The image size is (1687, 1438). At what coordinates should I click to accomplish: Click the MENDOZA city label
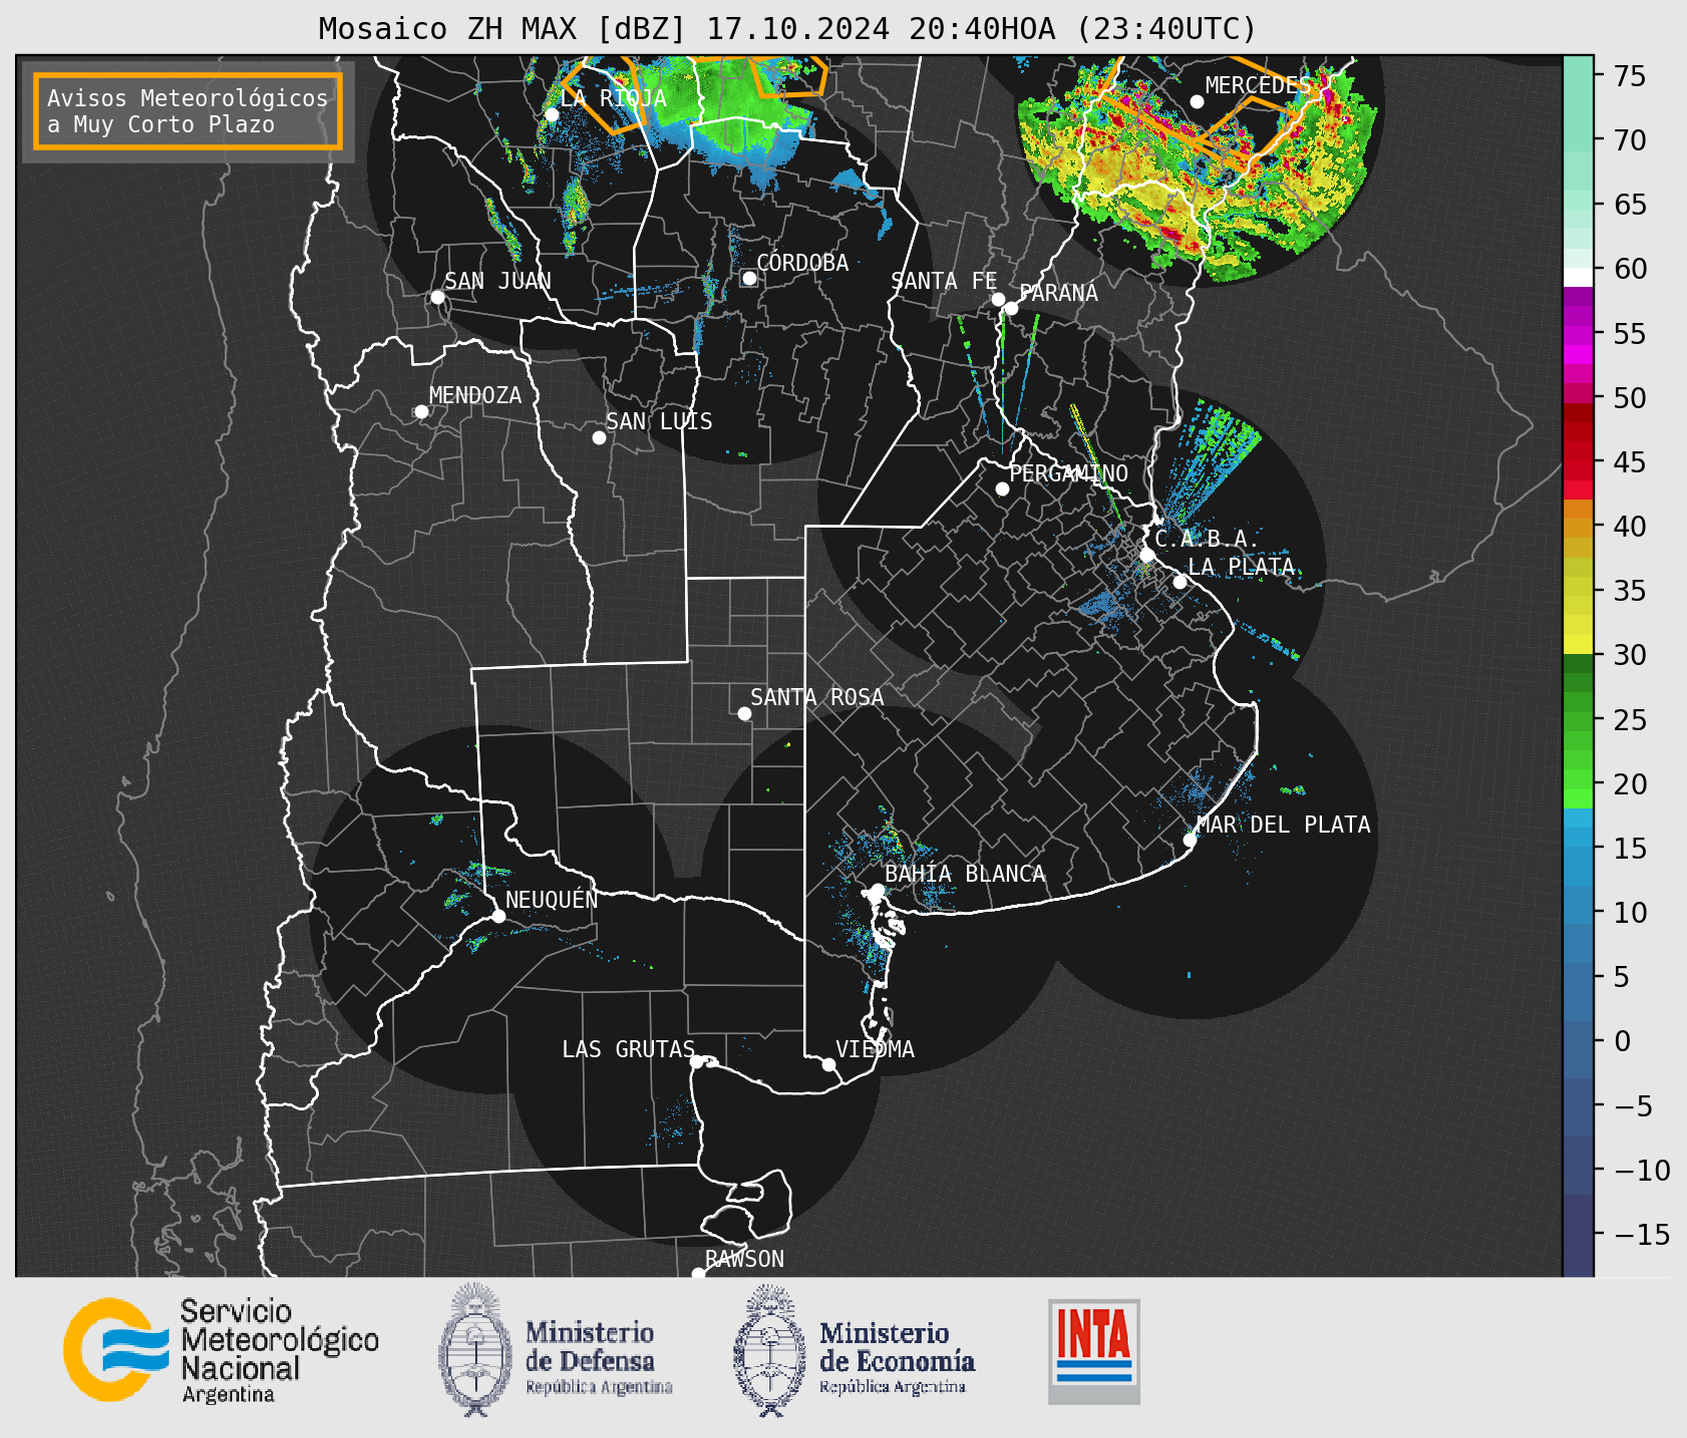[475, 395]
